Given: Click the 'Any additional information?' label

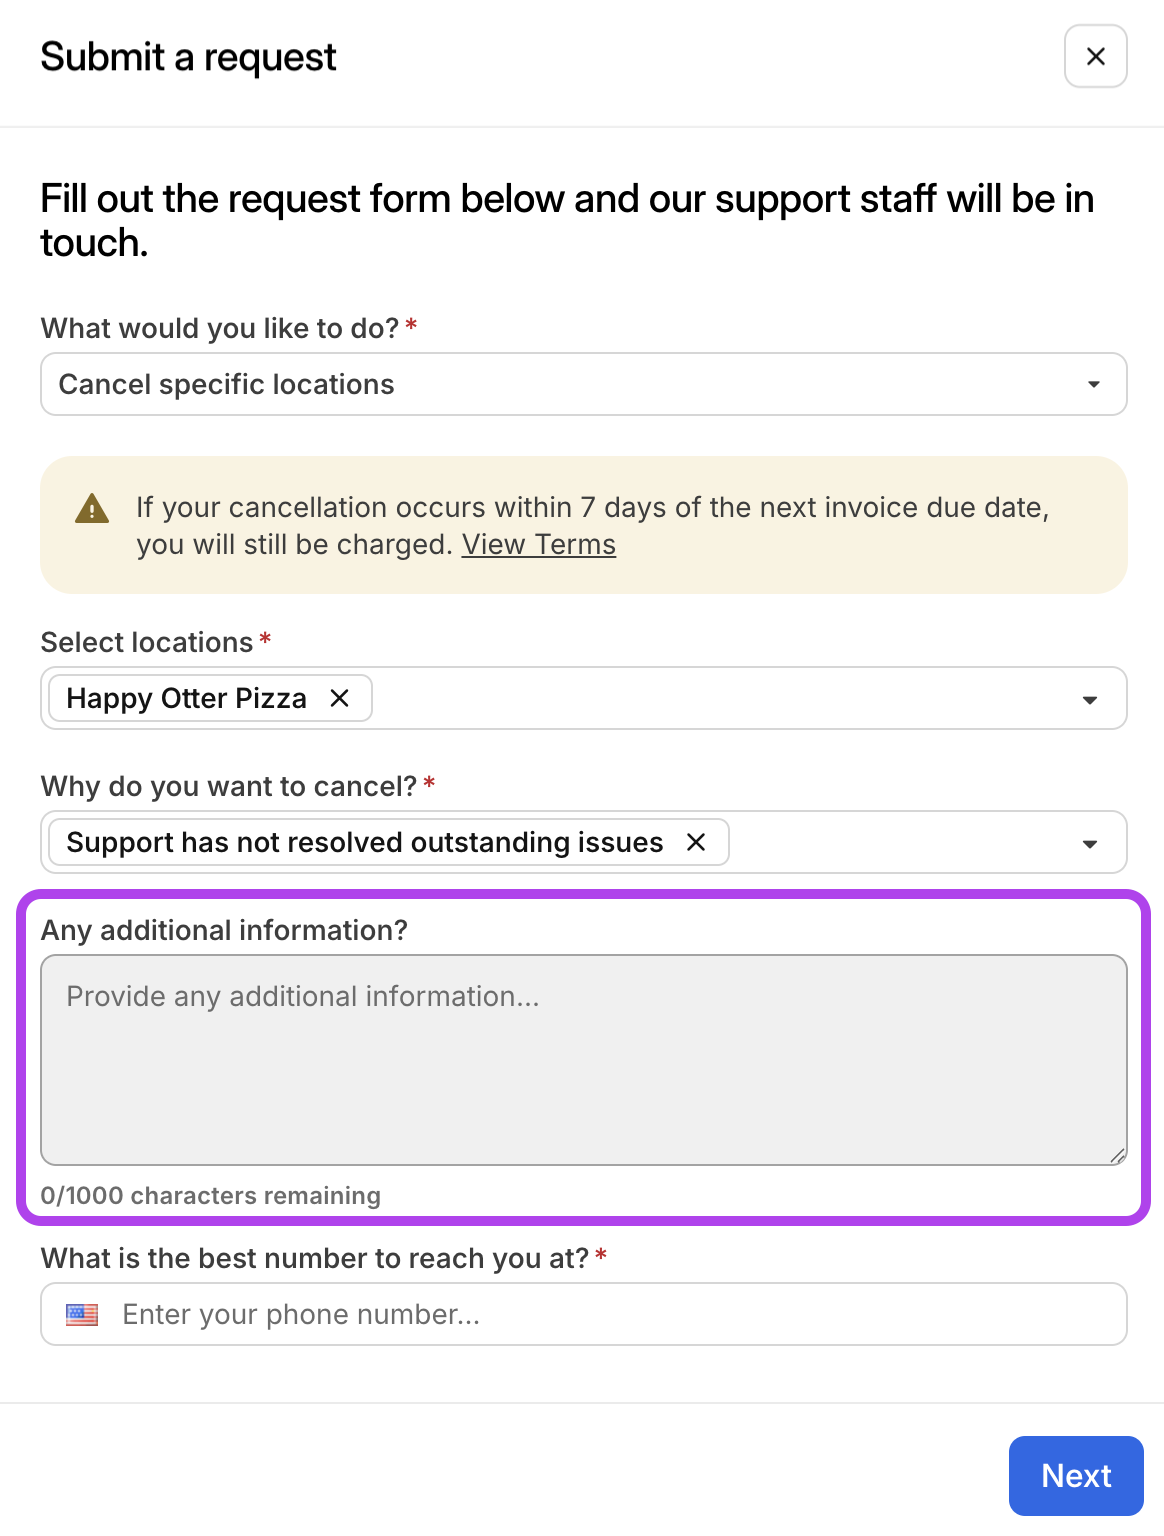Looking at the screenshot, I should [224, 930].
